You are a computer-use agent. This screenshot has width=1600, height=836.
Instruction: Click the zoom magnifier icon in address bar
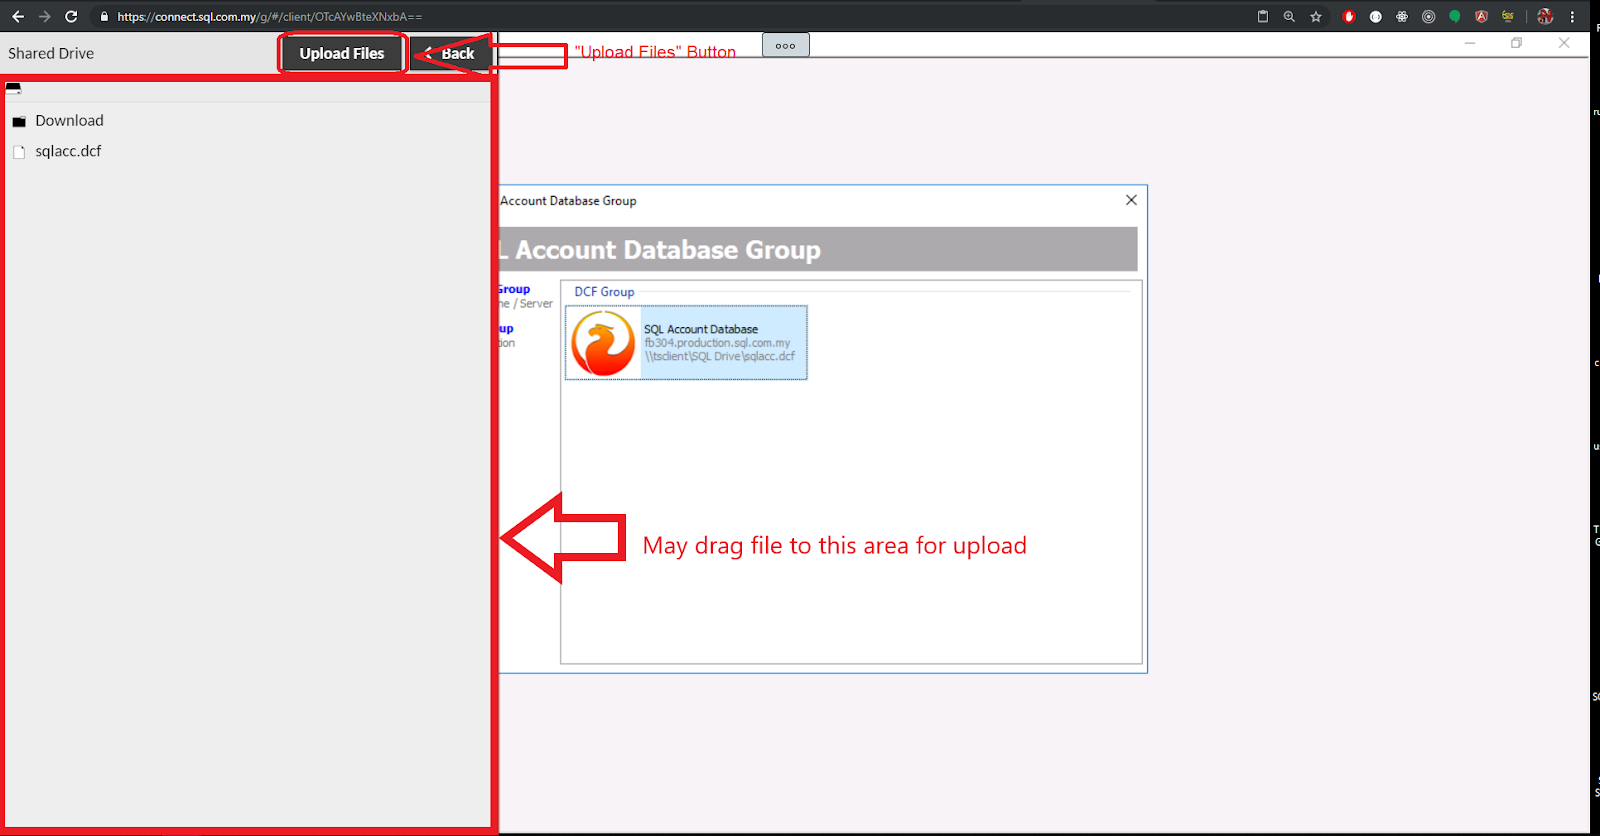pos(1289,17)
